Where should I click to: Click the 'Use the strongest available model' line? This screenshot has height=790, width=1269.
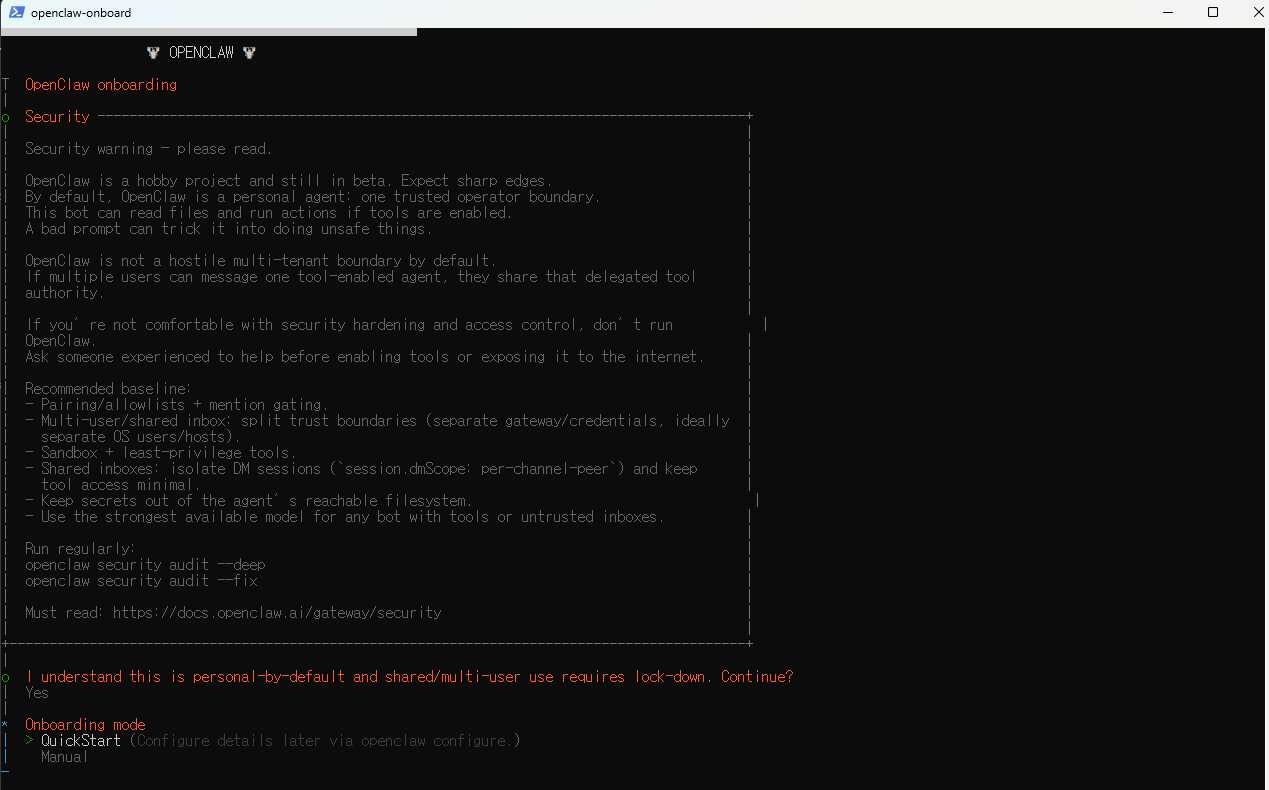point(345,517)
